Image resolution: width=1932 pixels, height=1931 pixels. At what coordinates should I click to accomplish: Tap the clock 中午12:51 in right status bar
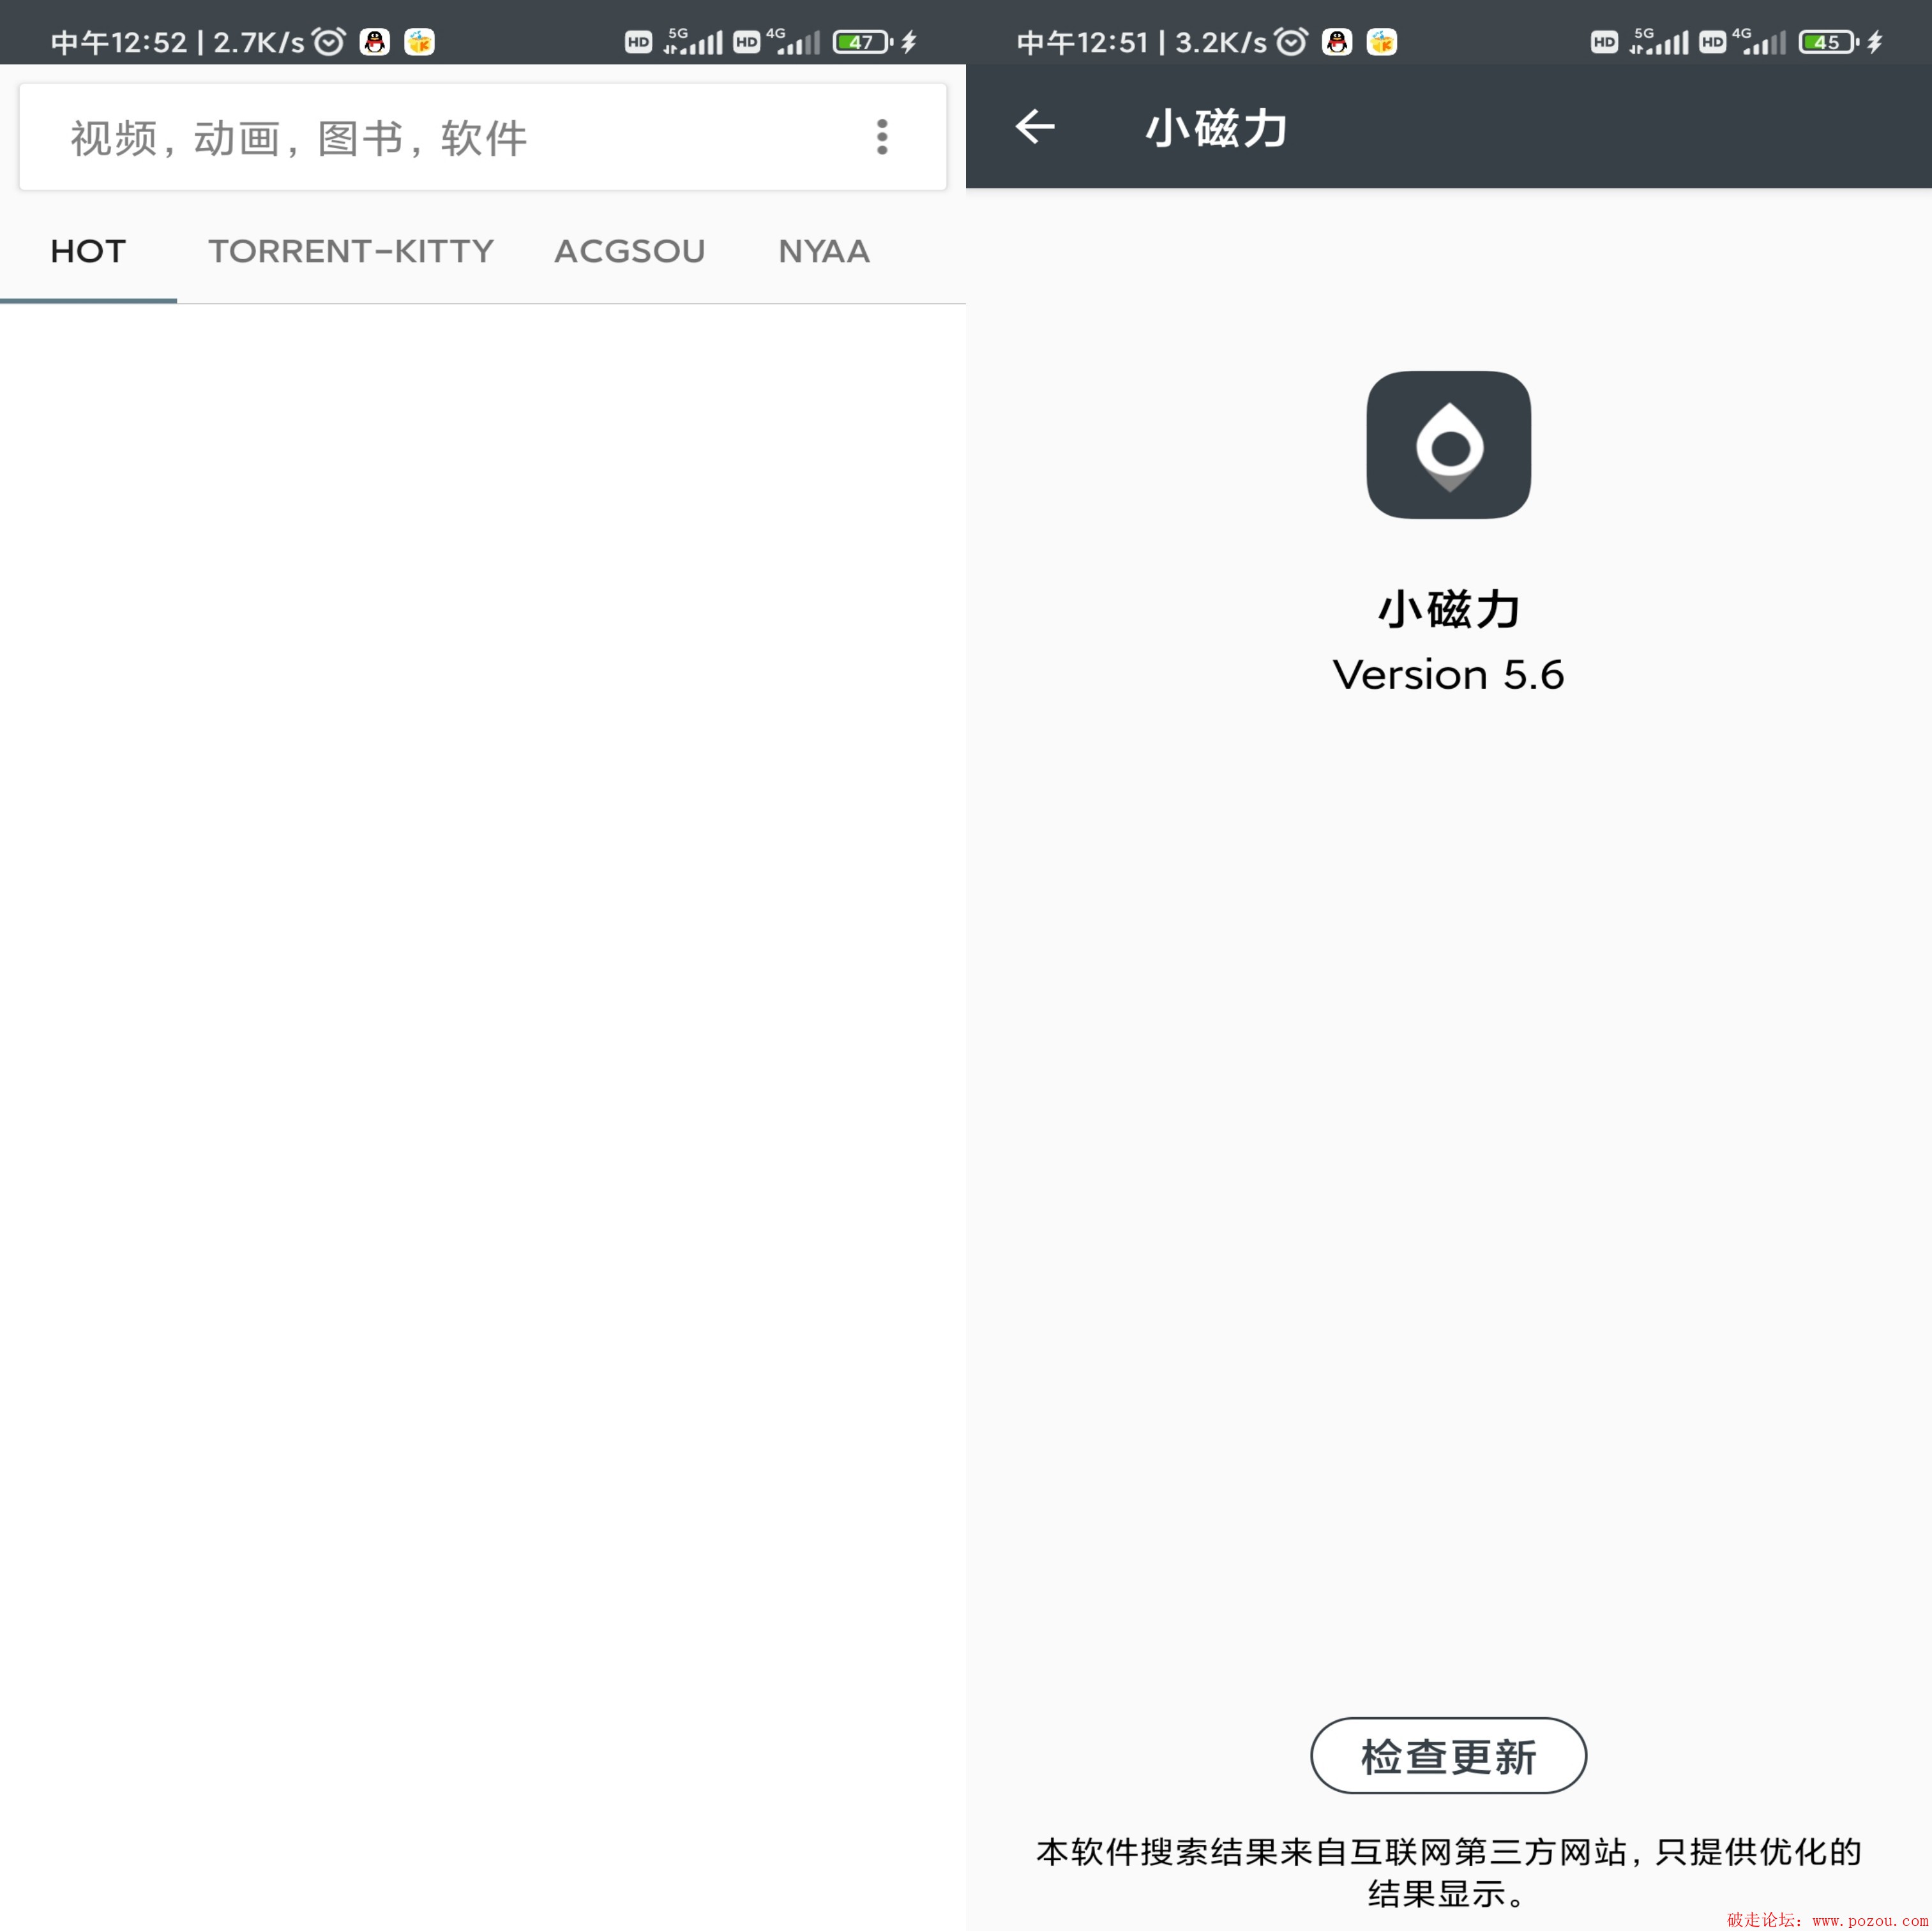pos(1083,42)
